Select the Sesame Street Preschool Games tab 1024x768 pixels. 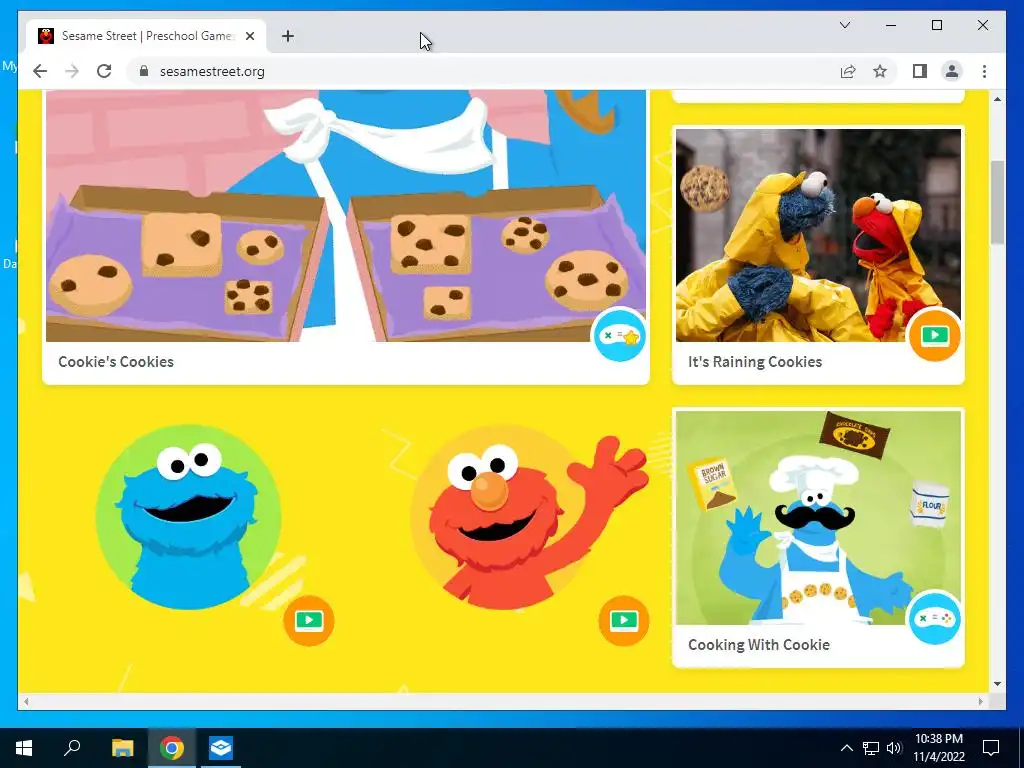pos(147,36)
